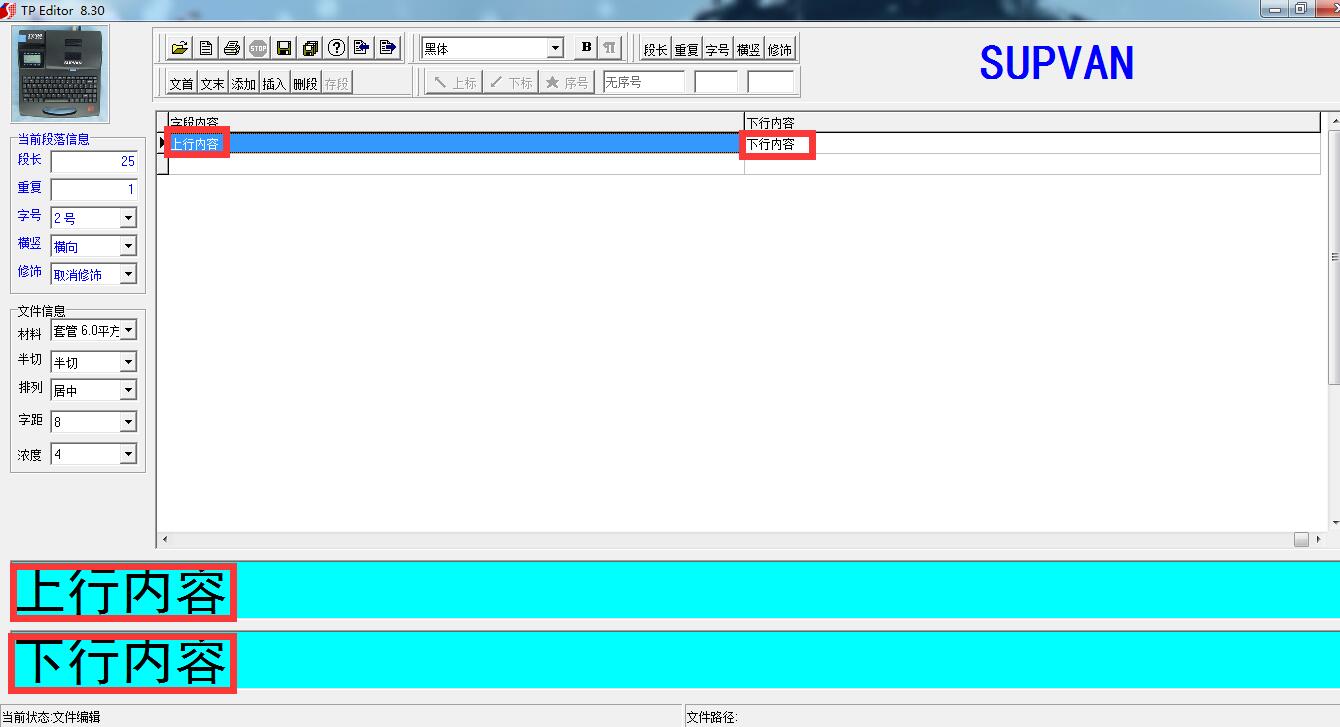Click the printer icon to print

click(232, 48)
